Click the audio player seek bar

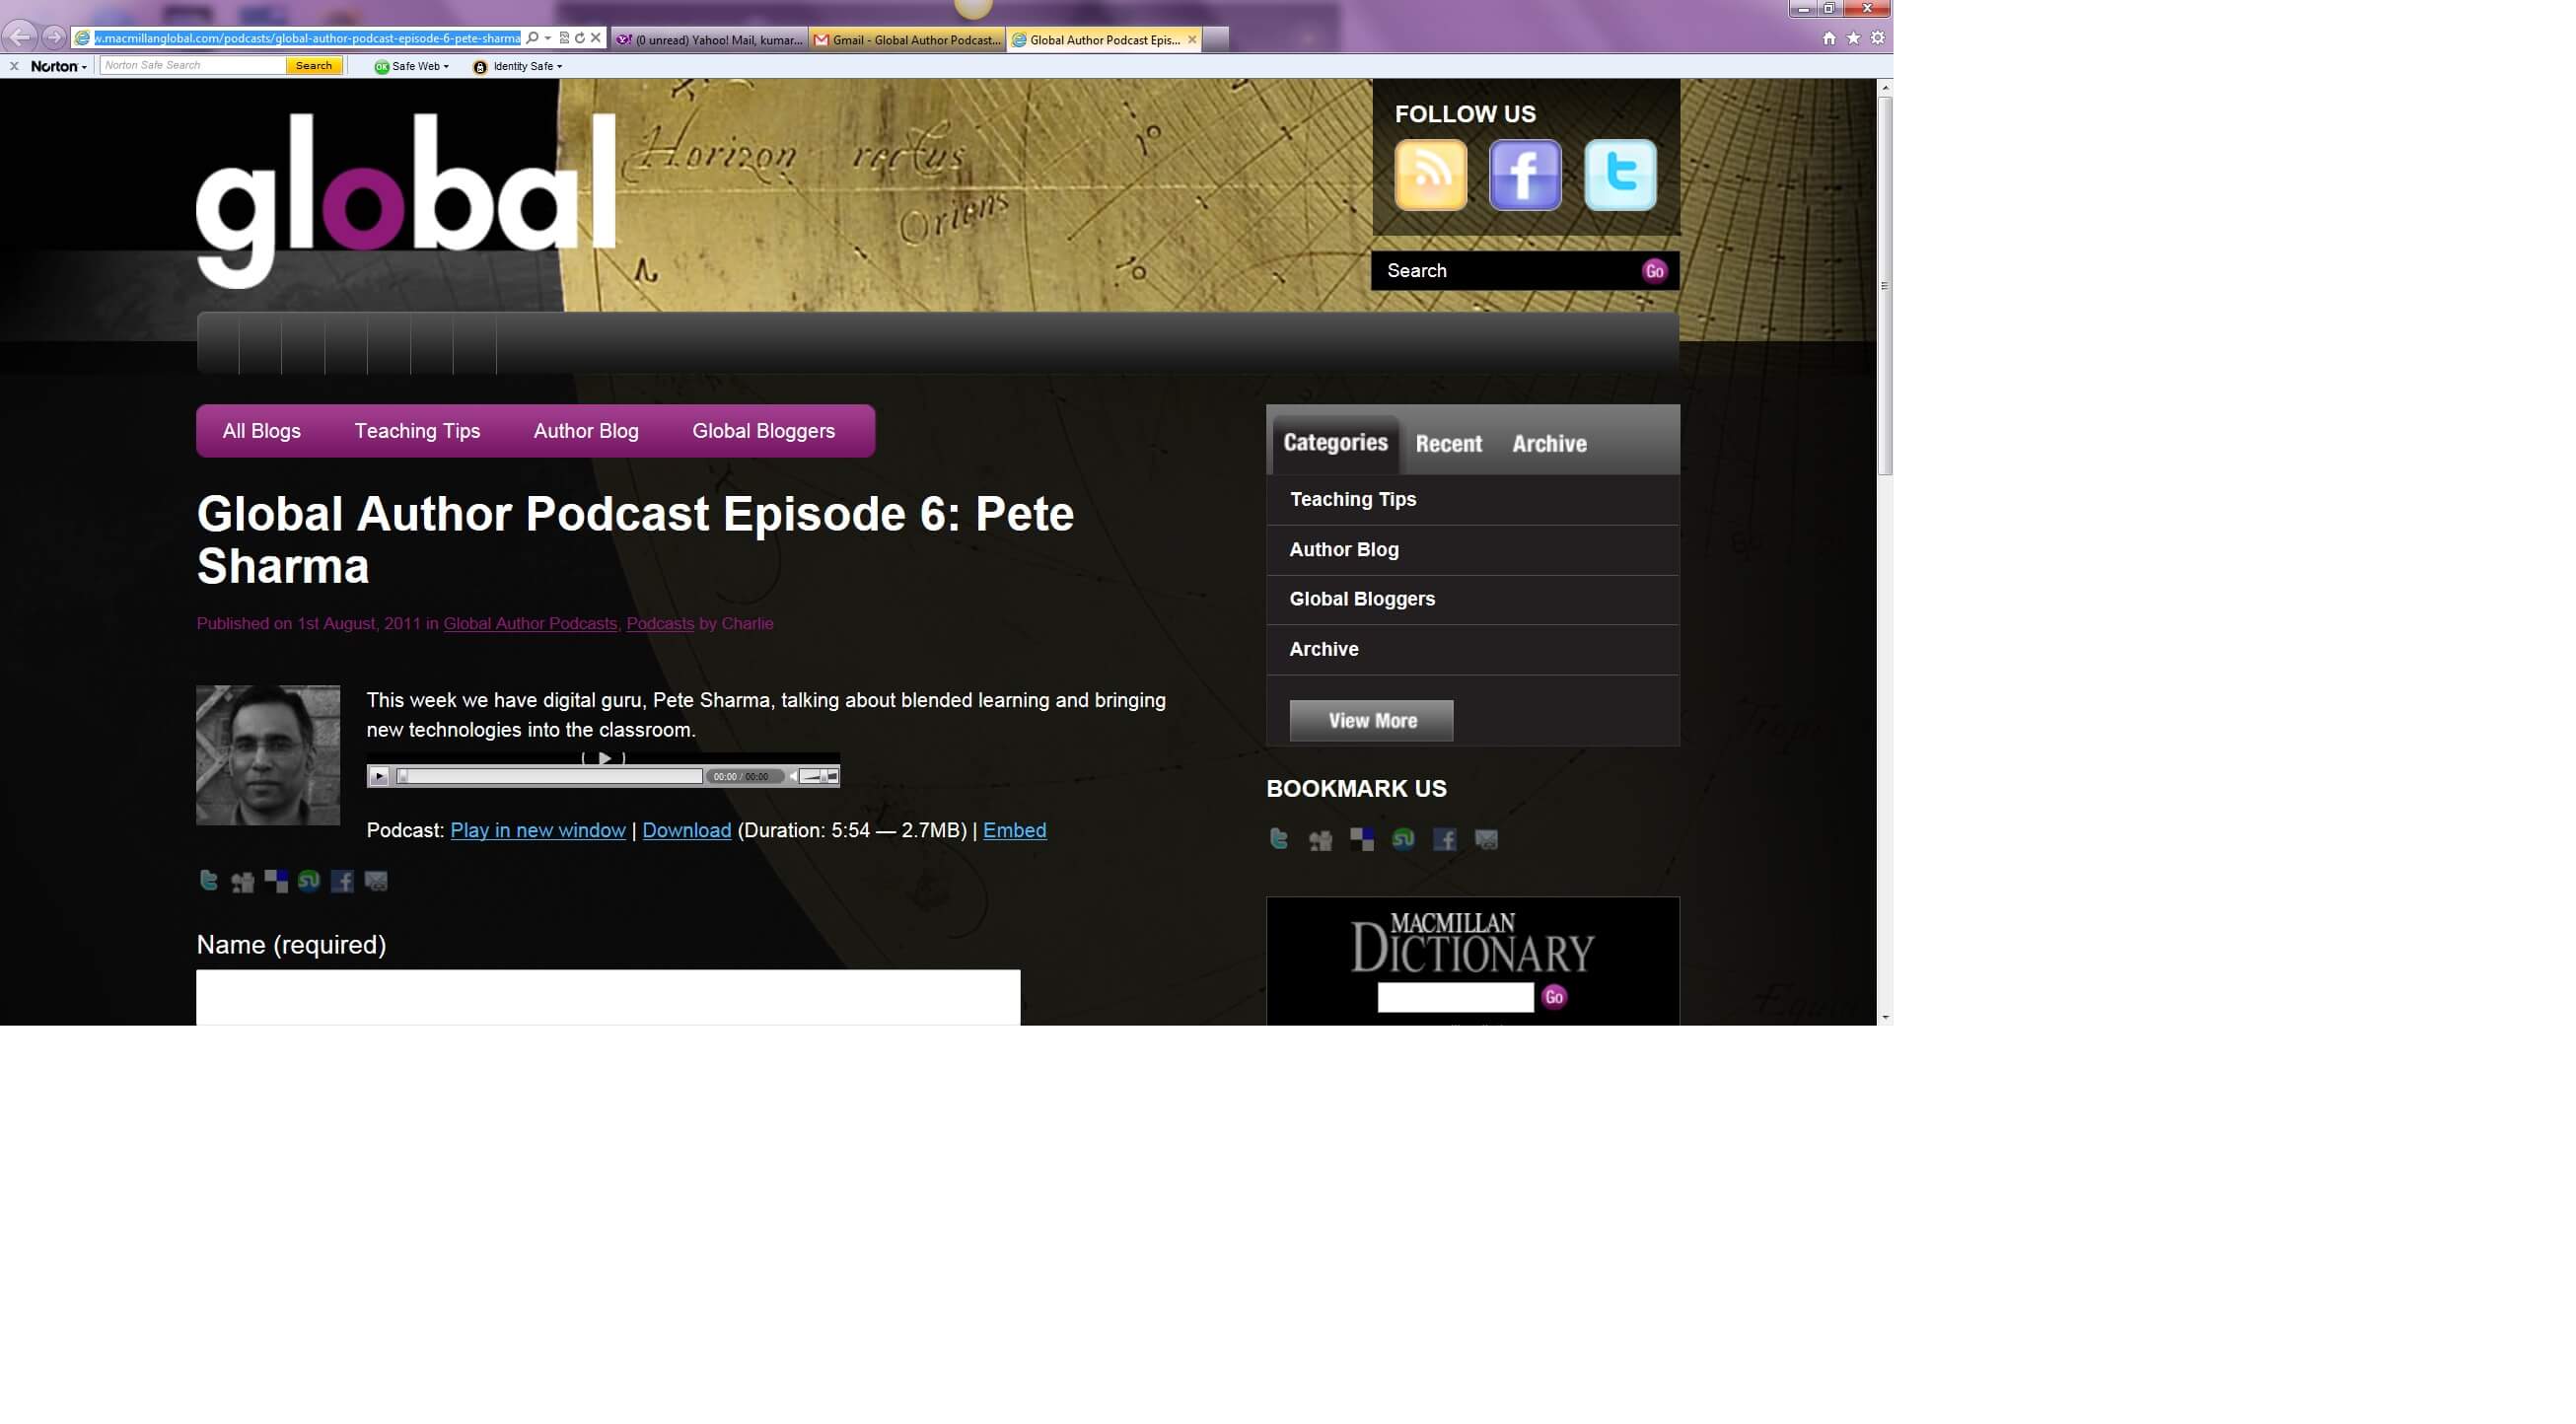coord(550,776)
